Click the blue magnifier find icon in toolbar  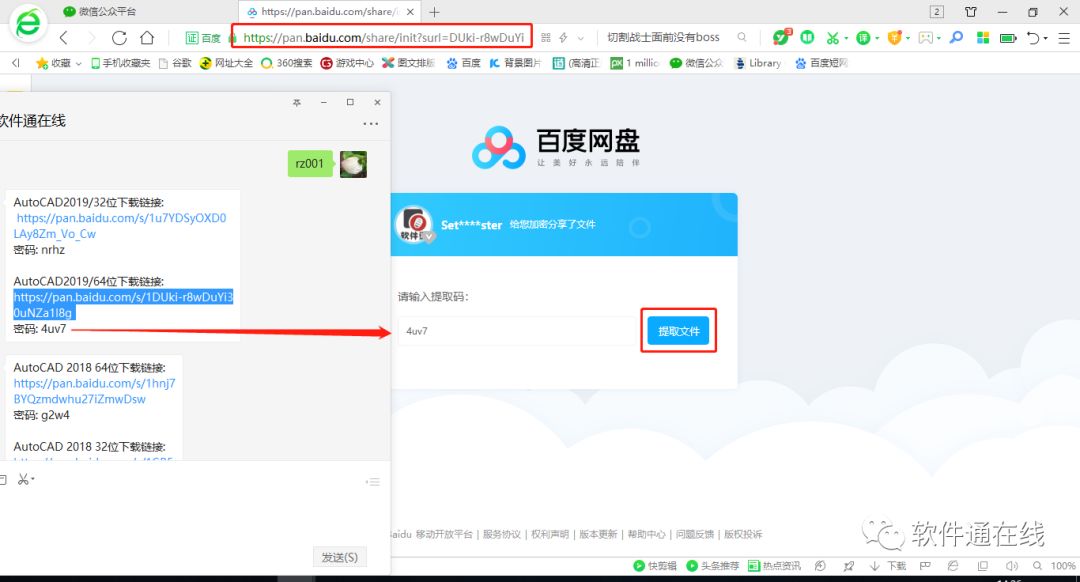(956, 37)
